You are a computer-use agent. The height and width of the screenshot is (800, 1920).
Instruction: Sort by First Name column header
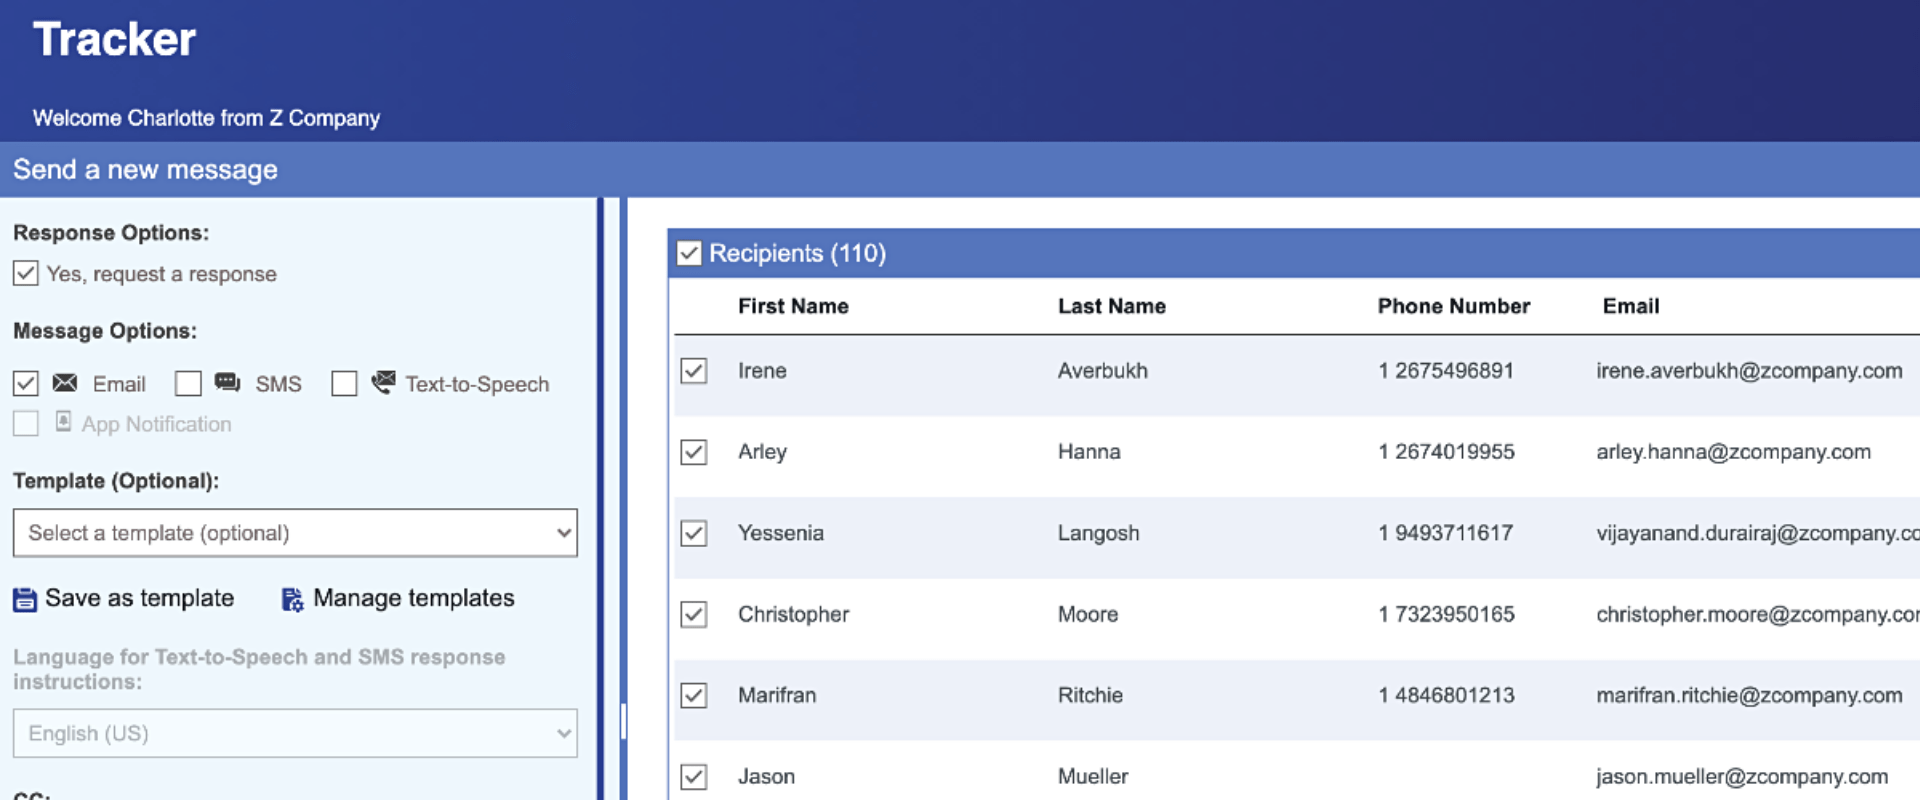click(x=793, y=306)
